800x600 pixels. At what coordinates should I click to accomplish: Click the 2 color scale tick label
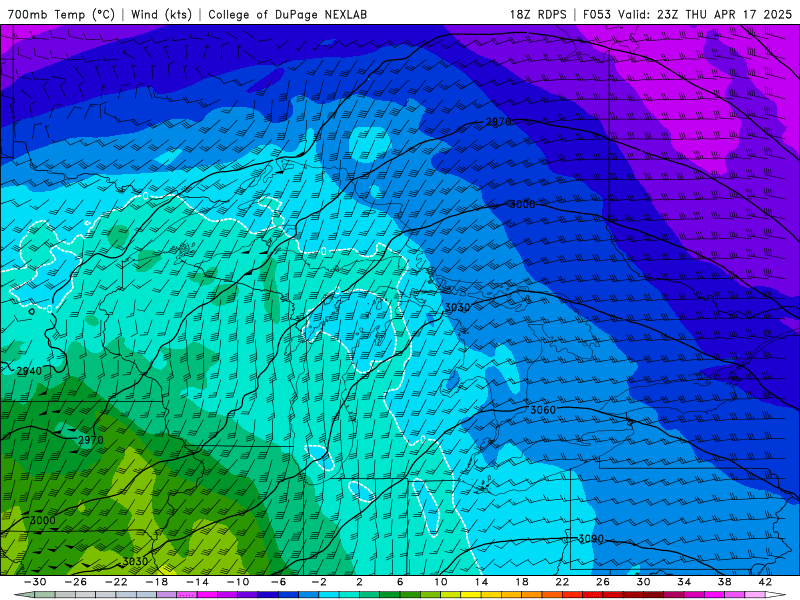[x=359, y=582]
